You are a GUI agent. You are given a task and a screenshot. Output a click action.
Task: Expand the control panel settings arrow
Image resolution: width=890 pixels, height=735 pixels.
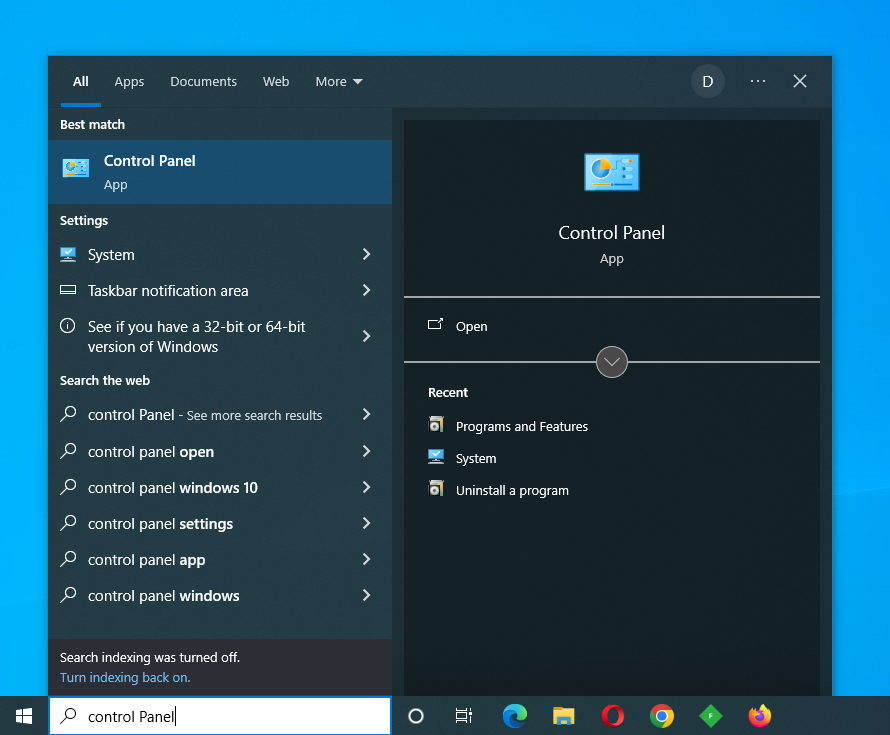pyautogui.click(x=366, y=523)
